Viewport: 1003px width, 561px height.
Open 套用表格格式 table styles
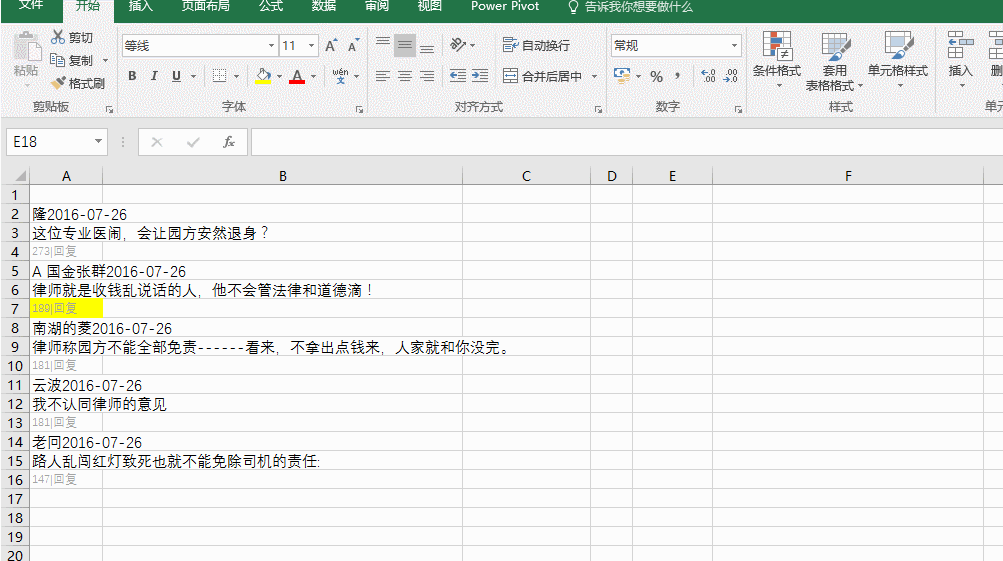(x=834, y=61)
